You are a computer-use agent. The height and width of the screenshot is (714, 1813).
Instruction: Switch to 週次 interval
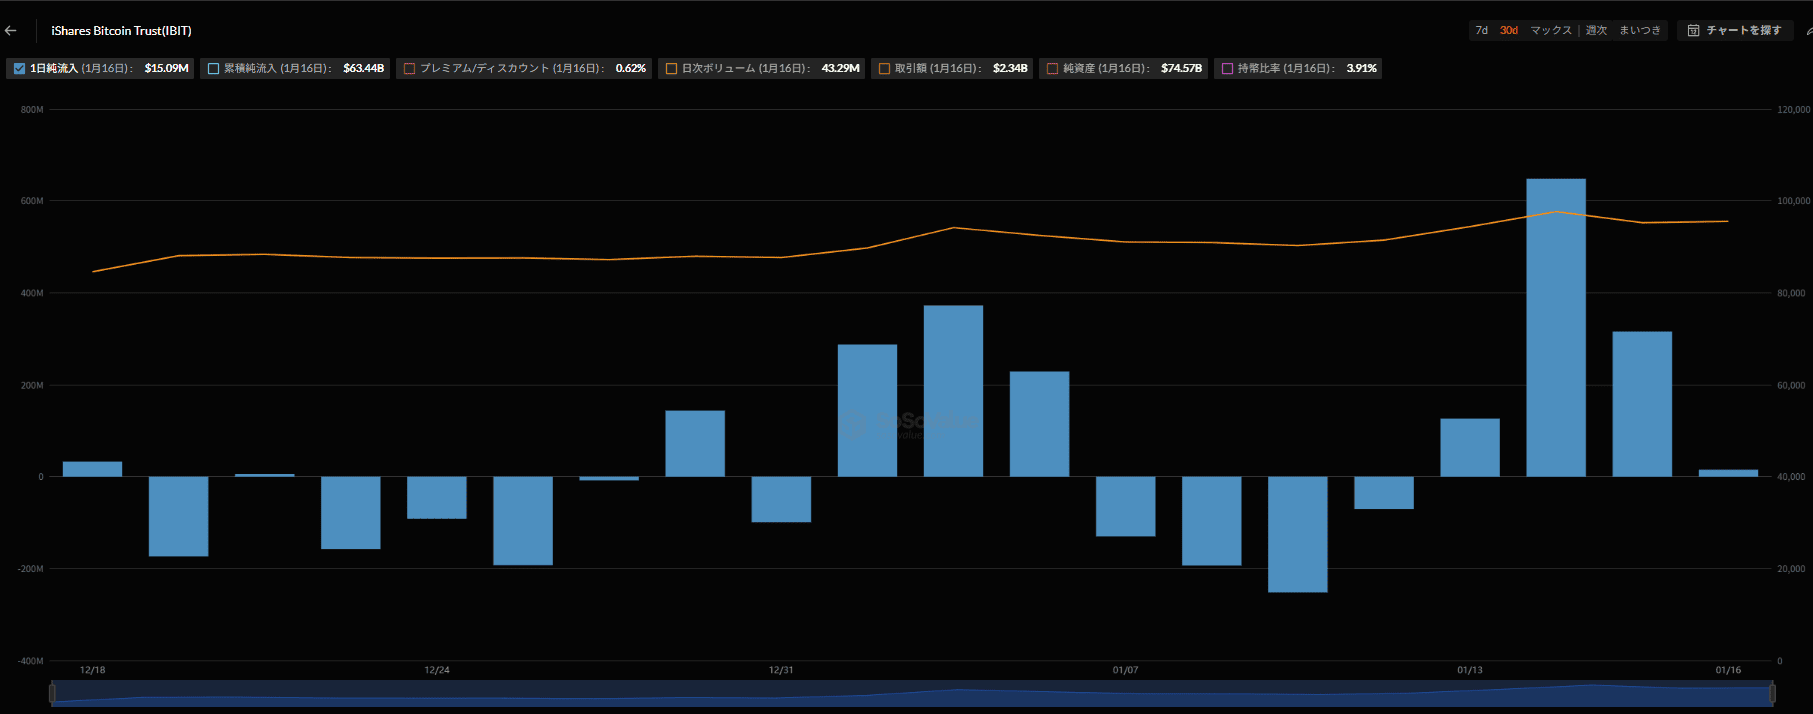coord(1596,31)
